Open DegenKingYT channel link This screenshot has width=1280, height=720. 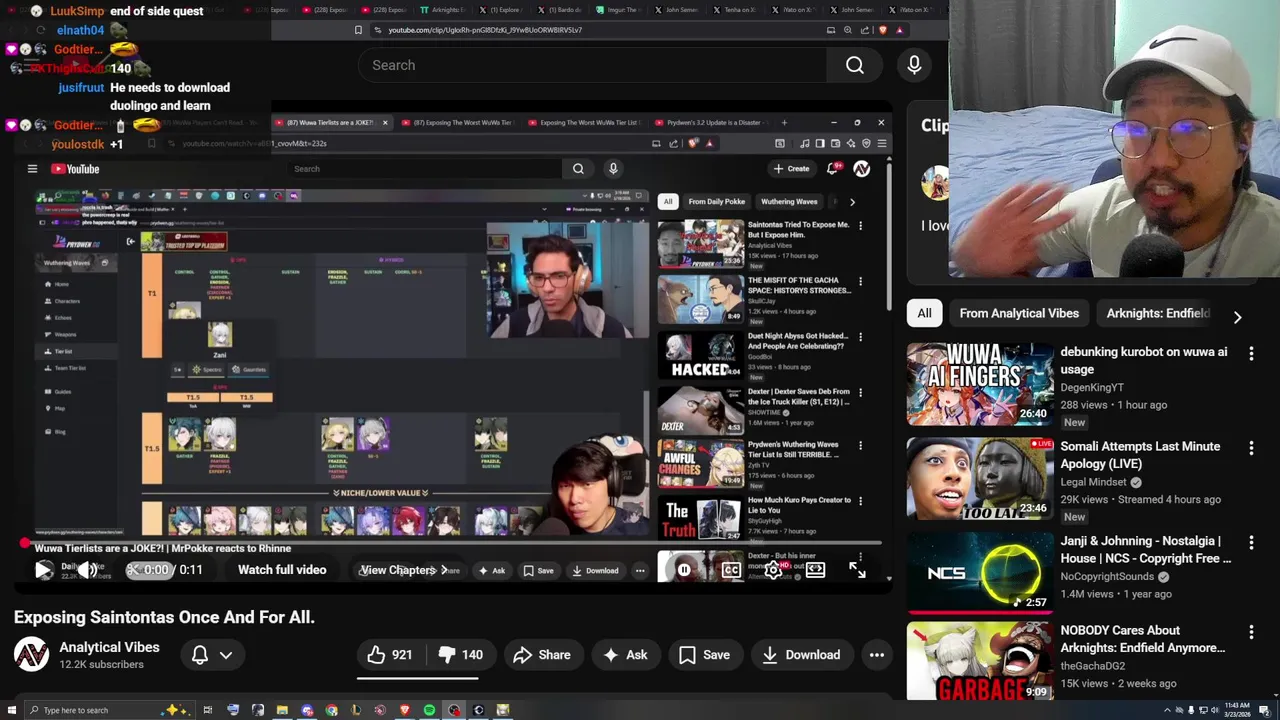pos(1092,387)
